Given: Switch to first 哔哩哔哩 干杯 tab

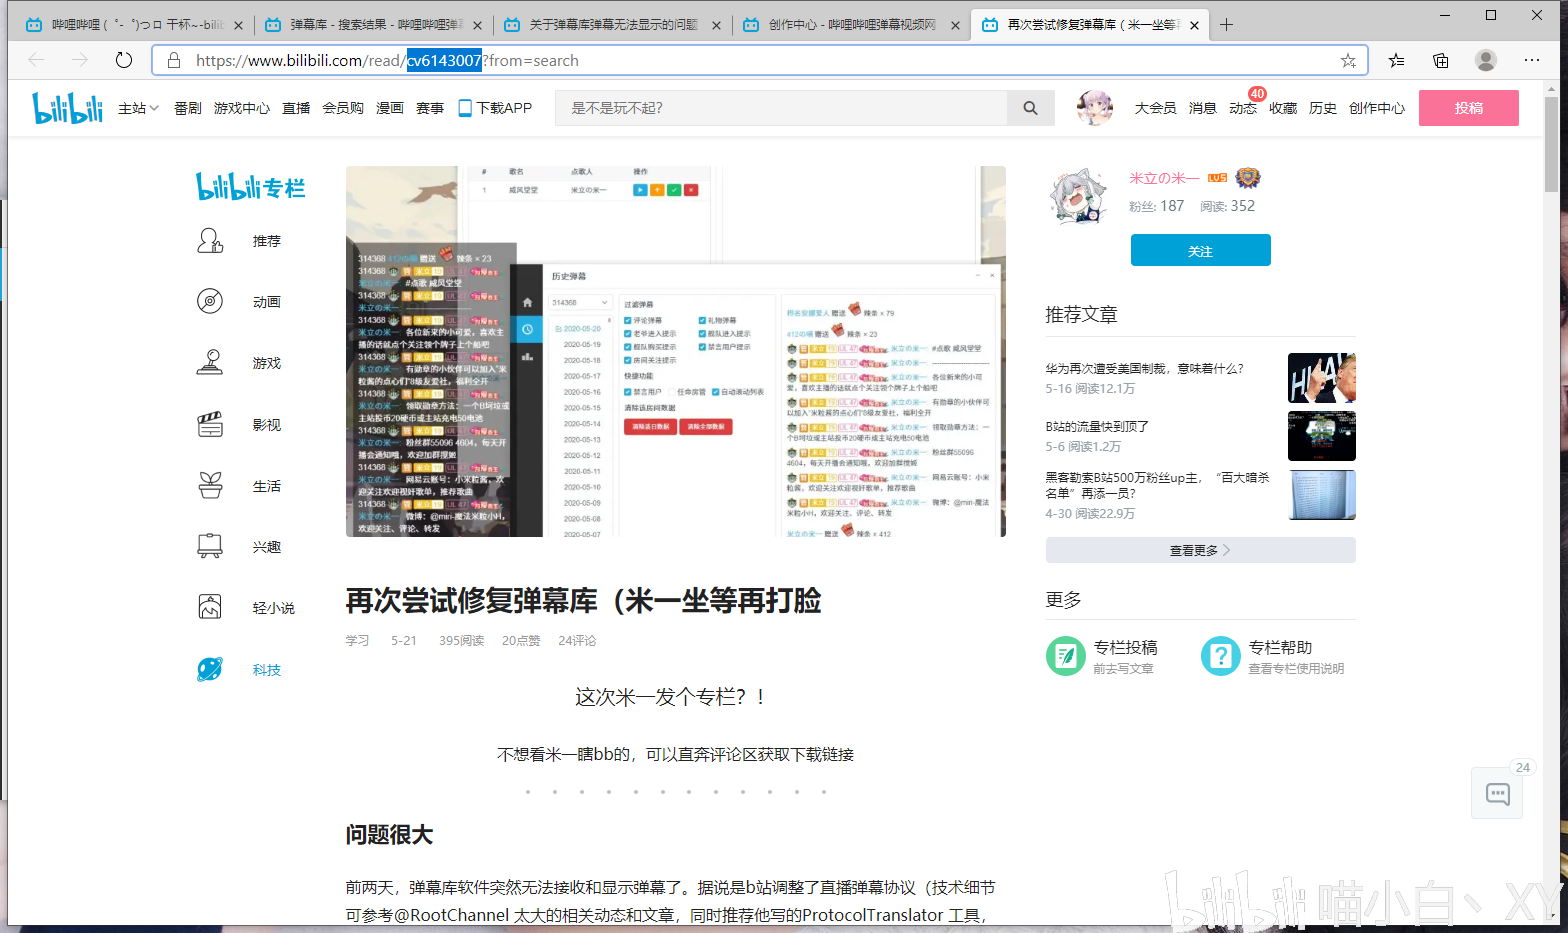Looking at the screenshot, I should tap(135, 25).
